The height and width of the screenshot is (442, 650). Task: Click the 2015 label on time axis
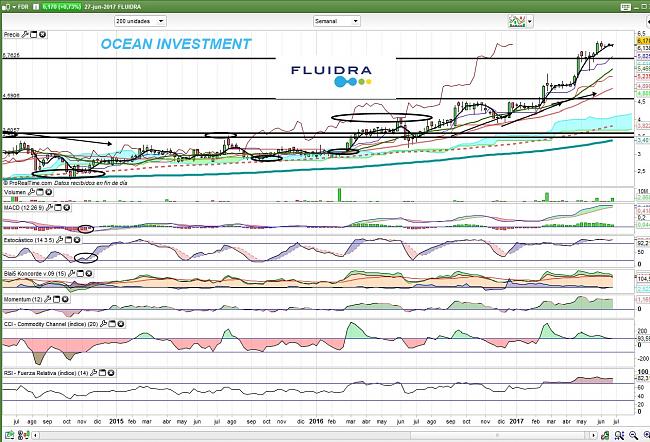[x=116, y=421]
